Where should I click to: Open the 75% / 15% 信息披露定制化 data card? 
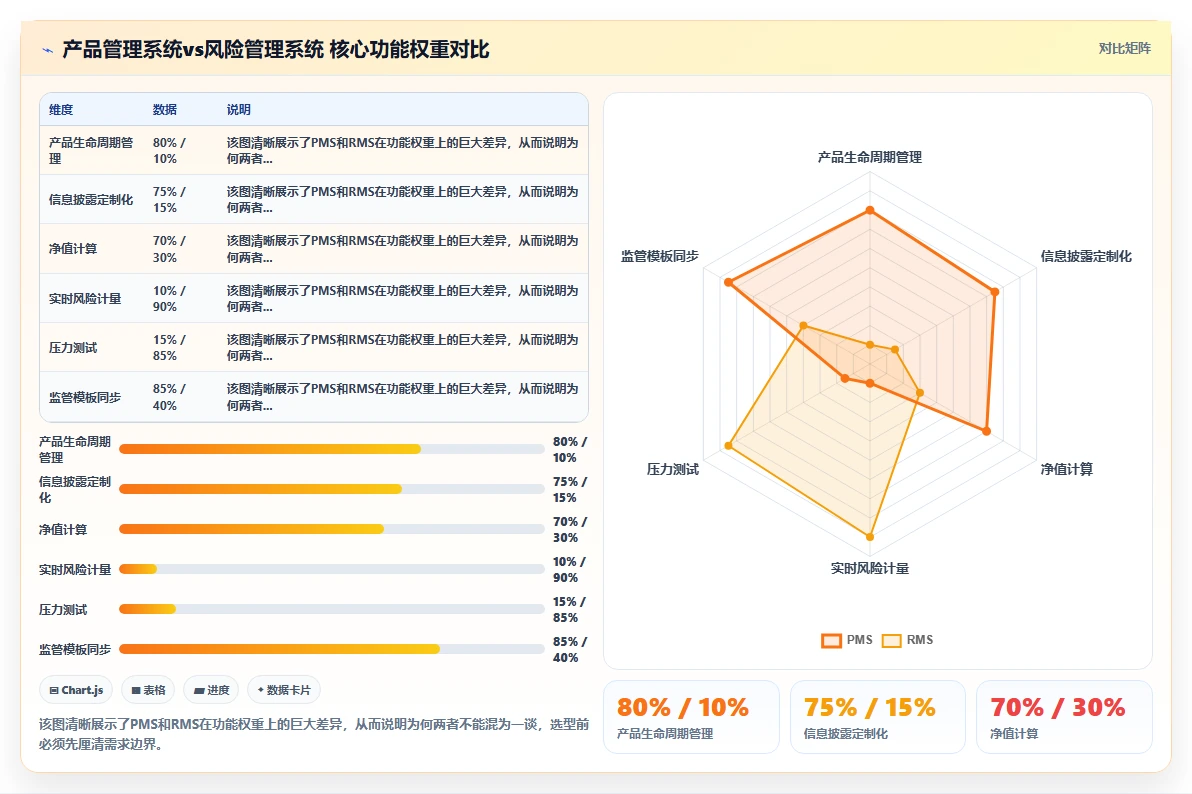[x=877, y=716]
